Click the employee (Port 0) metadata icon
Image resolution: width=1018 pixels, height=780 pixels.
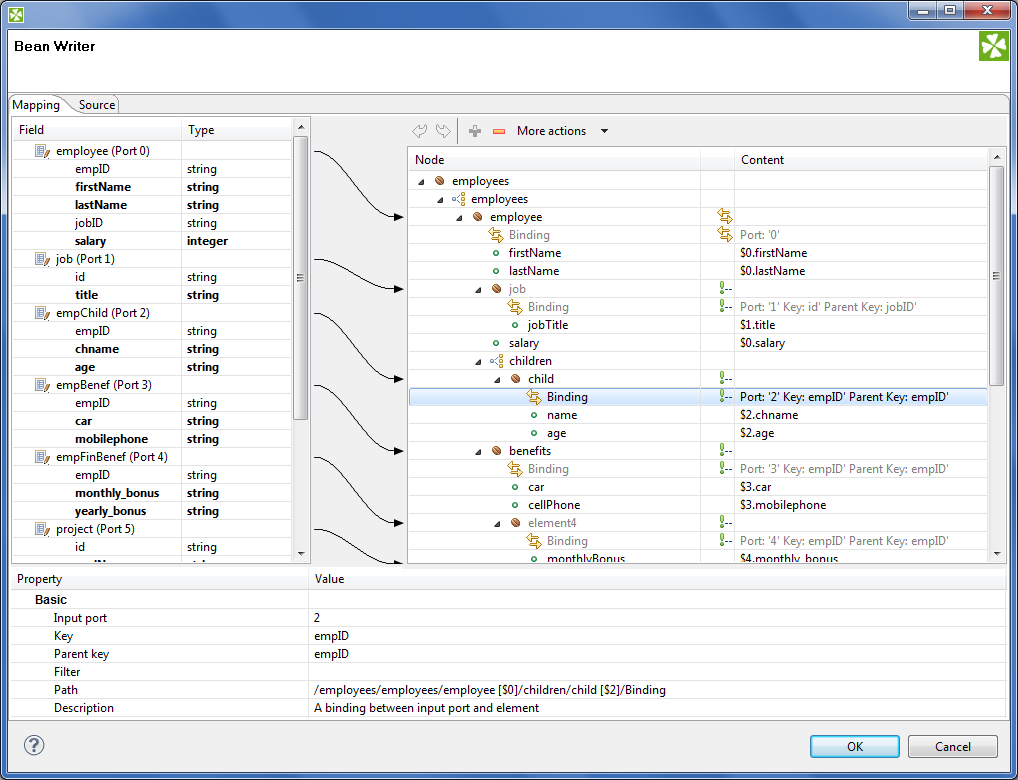click(42, 151)
